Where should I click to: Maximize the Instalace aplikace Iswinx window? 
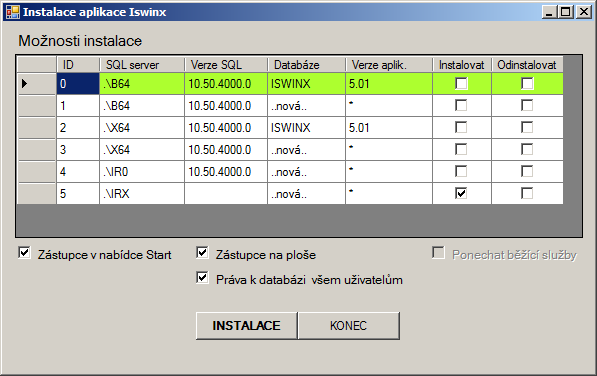click(x=566, y=12)
